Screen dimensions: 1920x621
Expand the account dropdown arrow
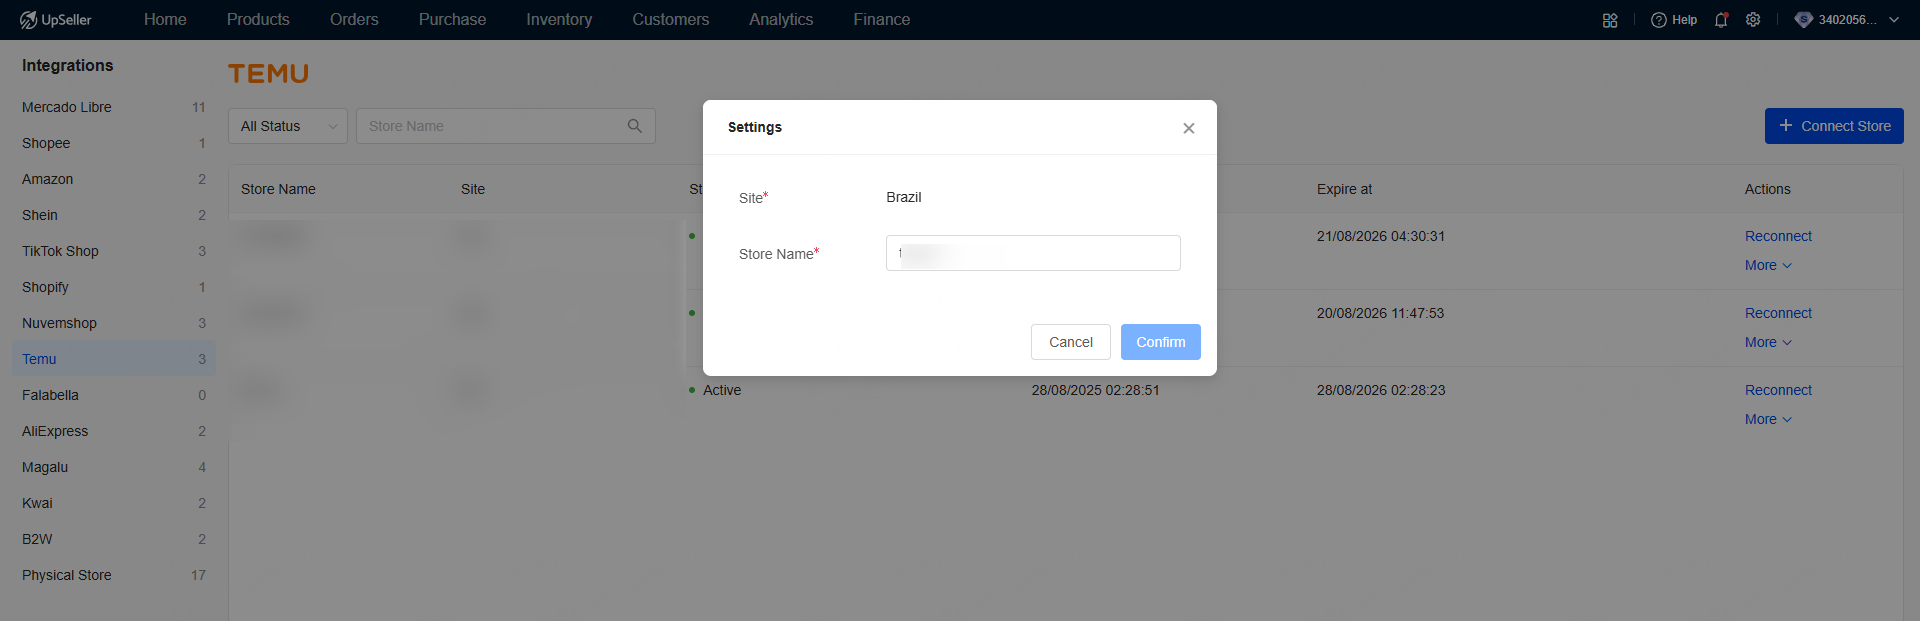tap(1894, 20)
